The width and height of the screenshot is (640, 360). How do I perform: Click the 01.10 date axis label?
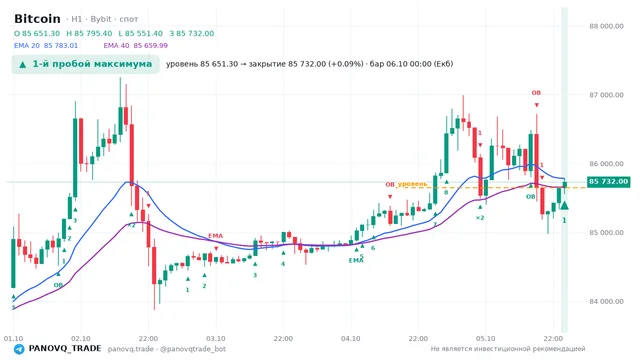(13, 339)
